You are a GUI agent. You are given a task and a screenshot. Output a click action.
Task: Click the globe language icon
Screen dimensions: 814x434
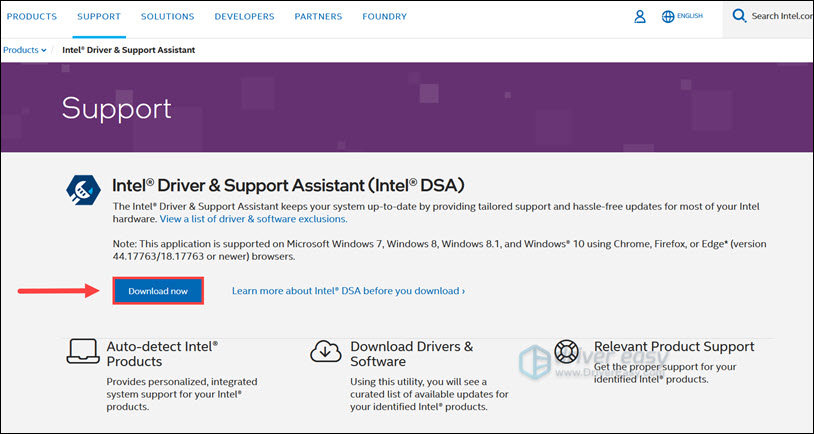tap(668, 17)
